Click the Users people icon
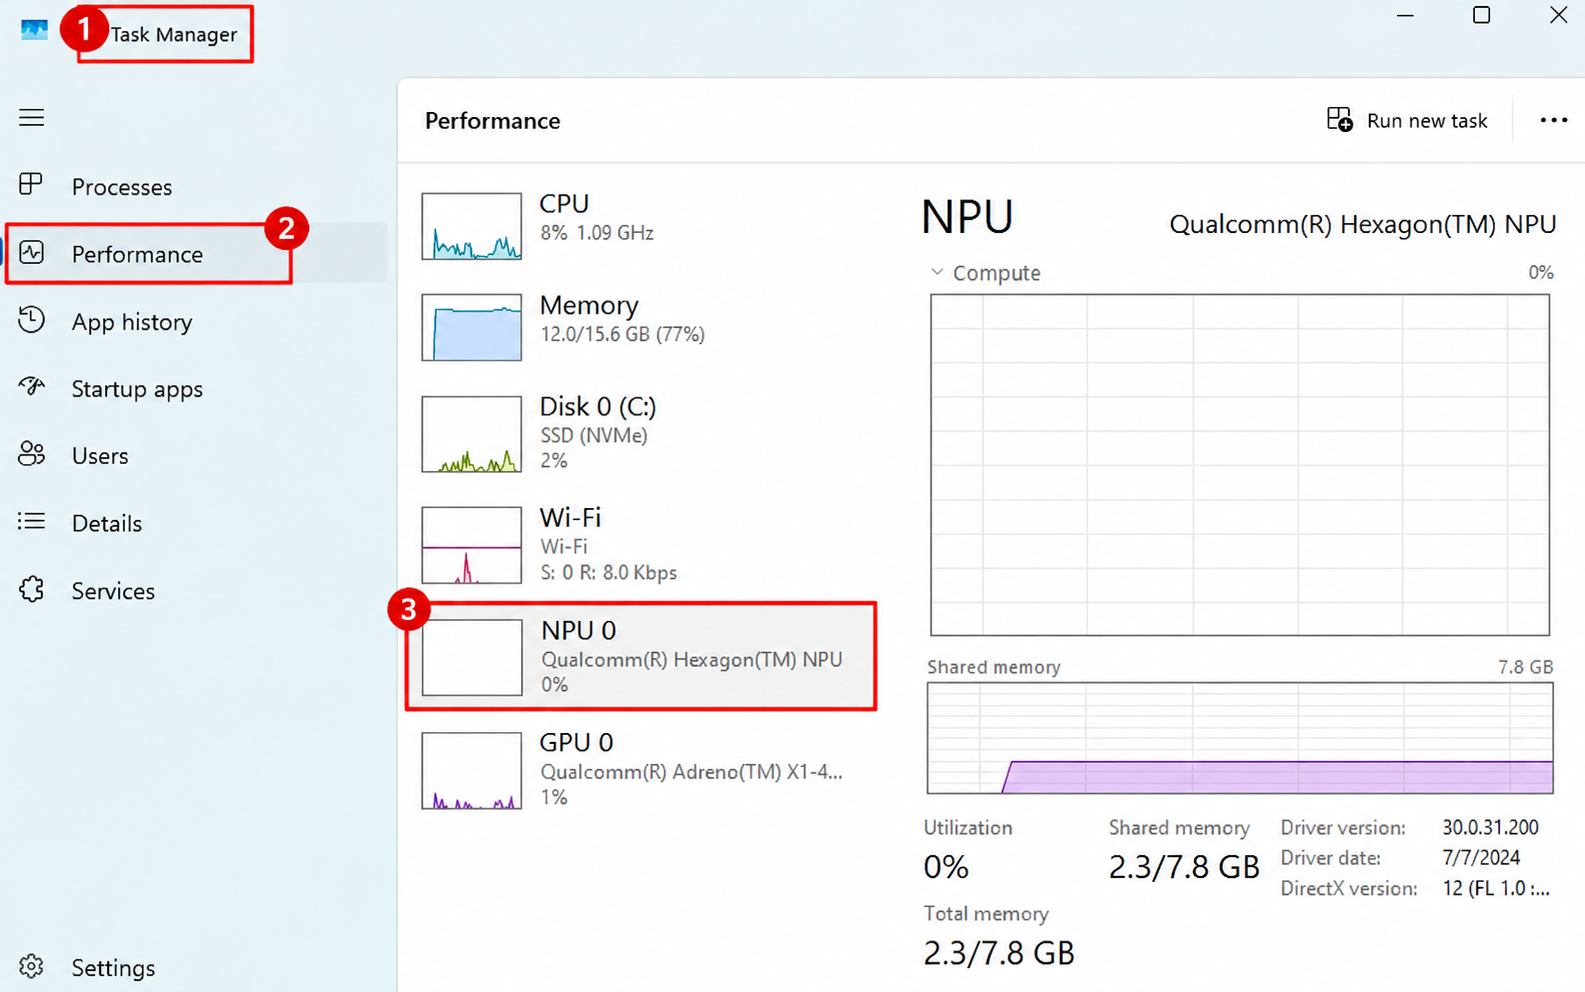1585x992 pixels. pyautogui.click(x=31, y=455)
